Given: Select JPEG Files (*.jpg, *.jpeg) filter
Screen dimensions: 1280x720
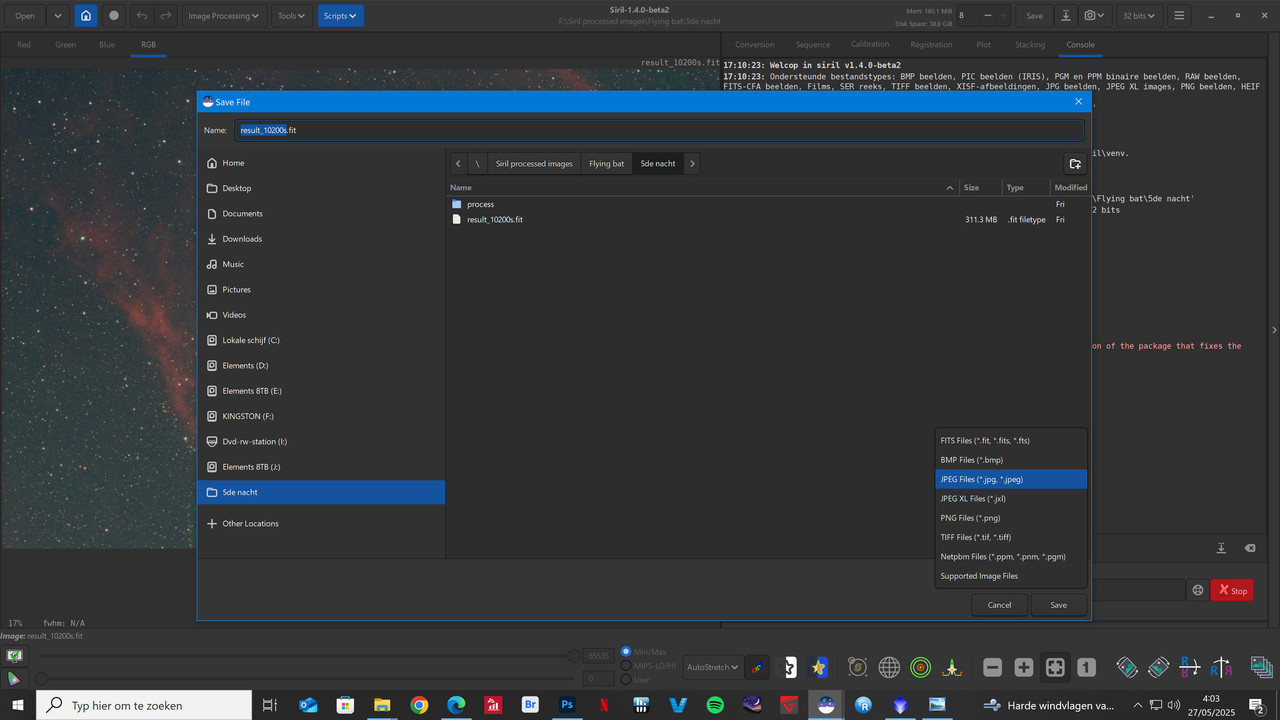Looking at the screenshot, I should [1011, 479].
